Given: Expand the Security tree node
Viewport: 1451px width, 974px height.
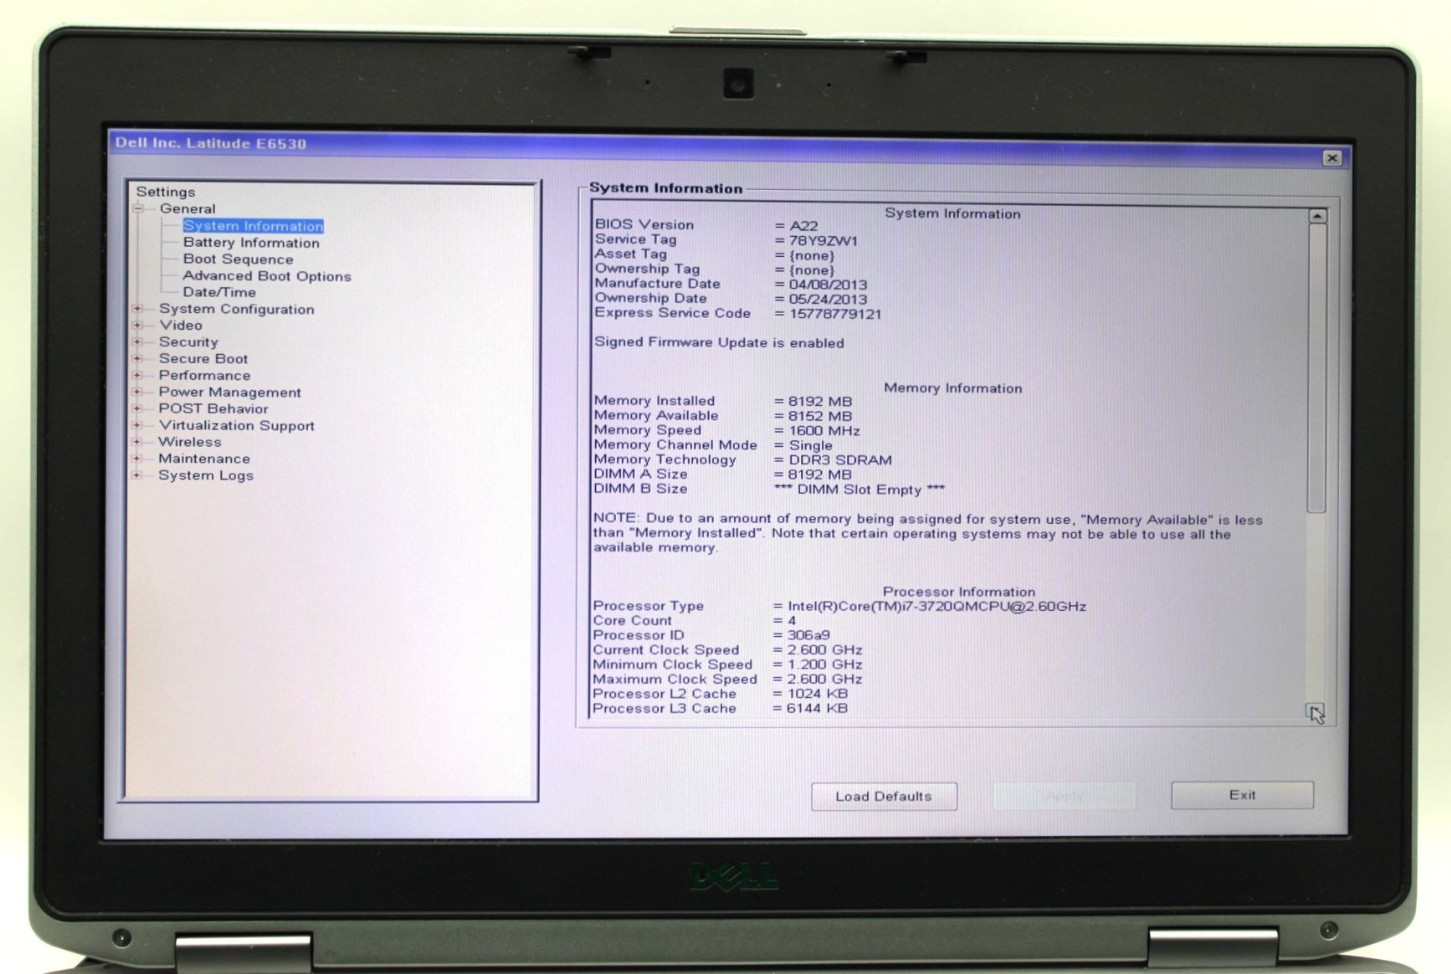Looking at the screenshot, I should click(138, 342).
